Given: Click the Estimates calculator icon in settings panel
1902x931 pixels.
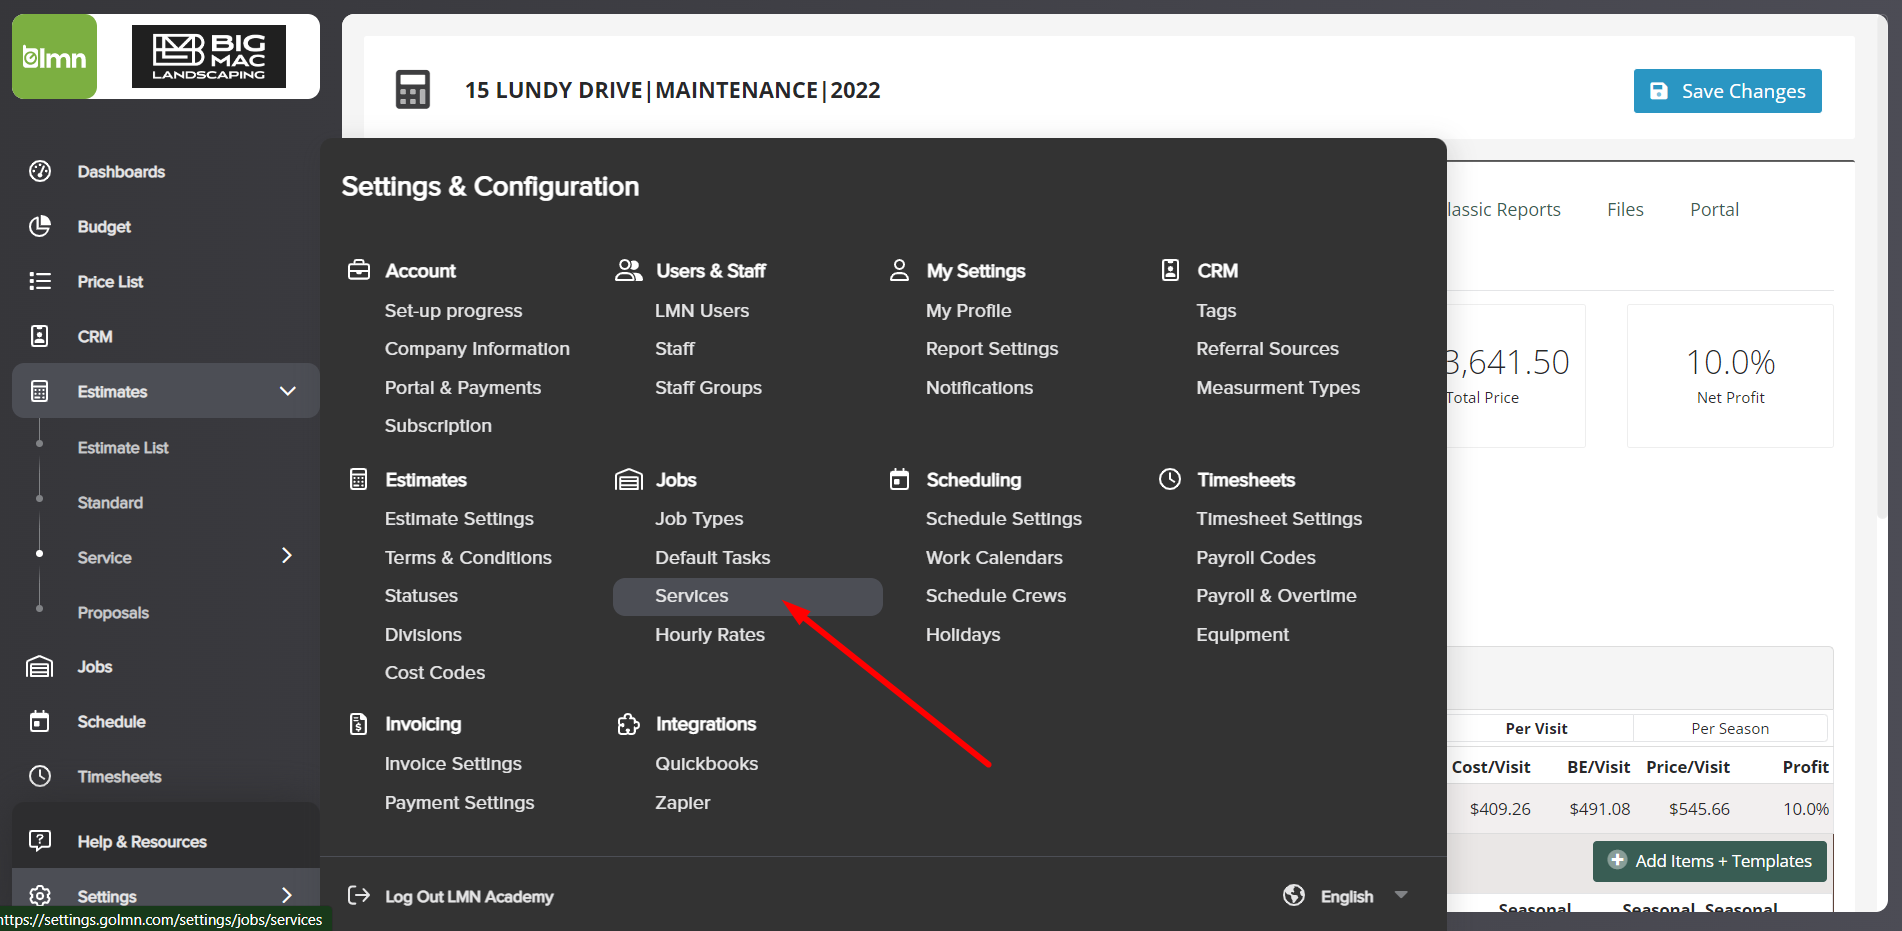Looking at the screenshot, I should point(359,479).
